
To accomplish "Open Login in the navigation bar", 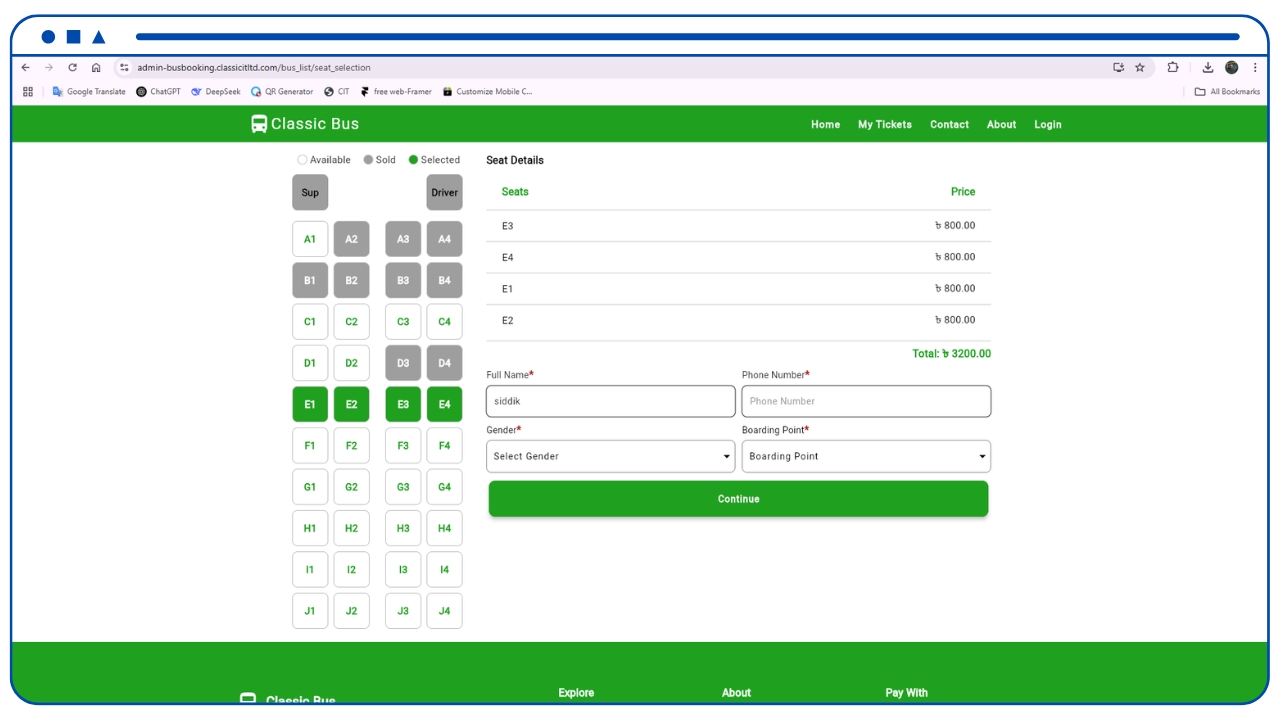I will pyautogui.click(x=1048, y=125).
